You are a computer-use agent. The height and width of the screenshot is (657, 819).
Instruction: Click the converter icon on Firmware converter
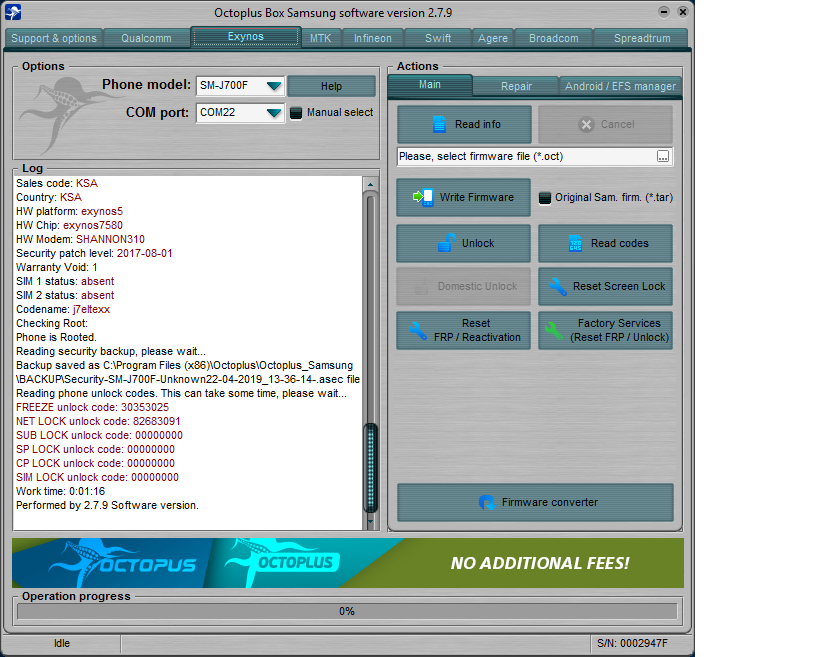[487, 502]
